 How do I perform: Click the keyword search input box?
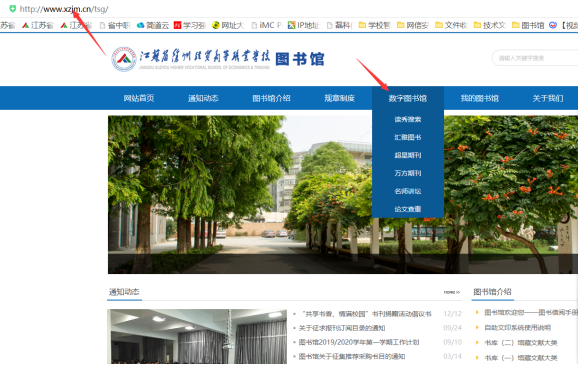[535, 58]
